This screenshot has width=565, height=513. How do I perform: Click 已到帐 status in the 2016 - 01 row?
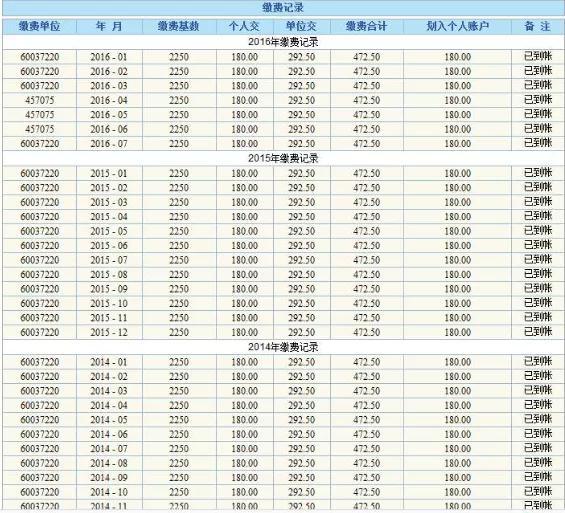pyautogui.click(x=538, y=57)
